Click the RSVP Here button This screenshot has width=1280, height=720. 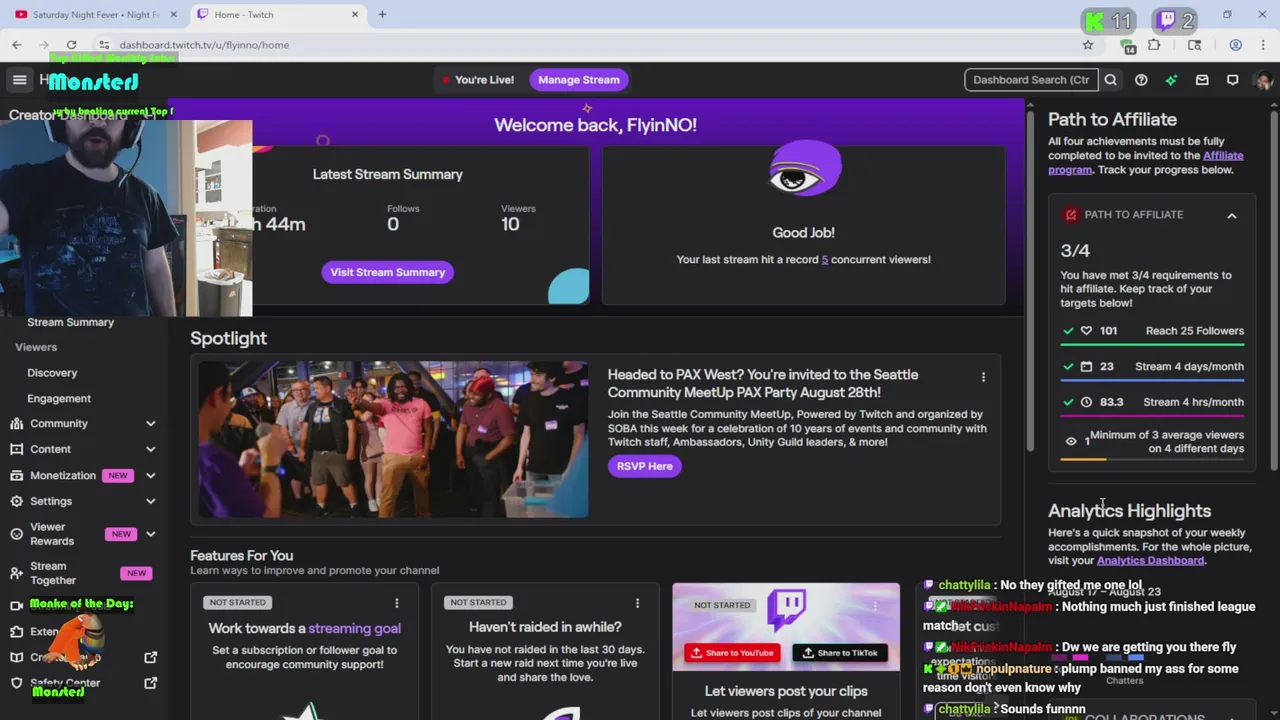coord(645,466)
